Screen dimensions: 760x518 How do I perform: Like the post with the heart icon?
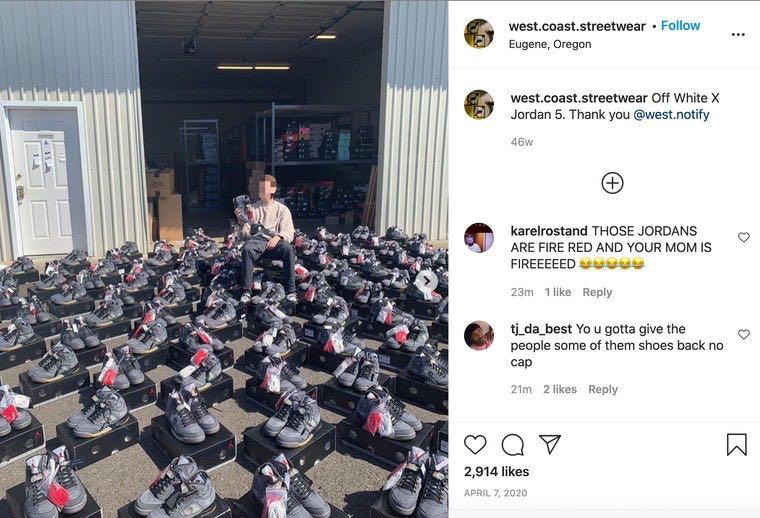pyautogui.click(x=475, y=444)
